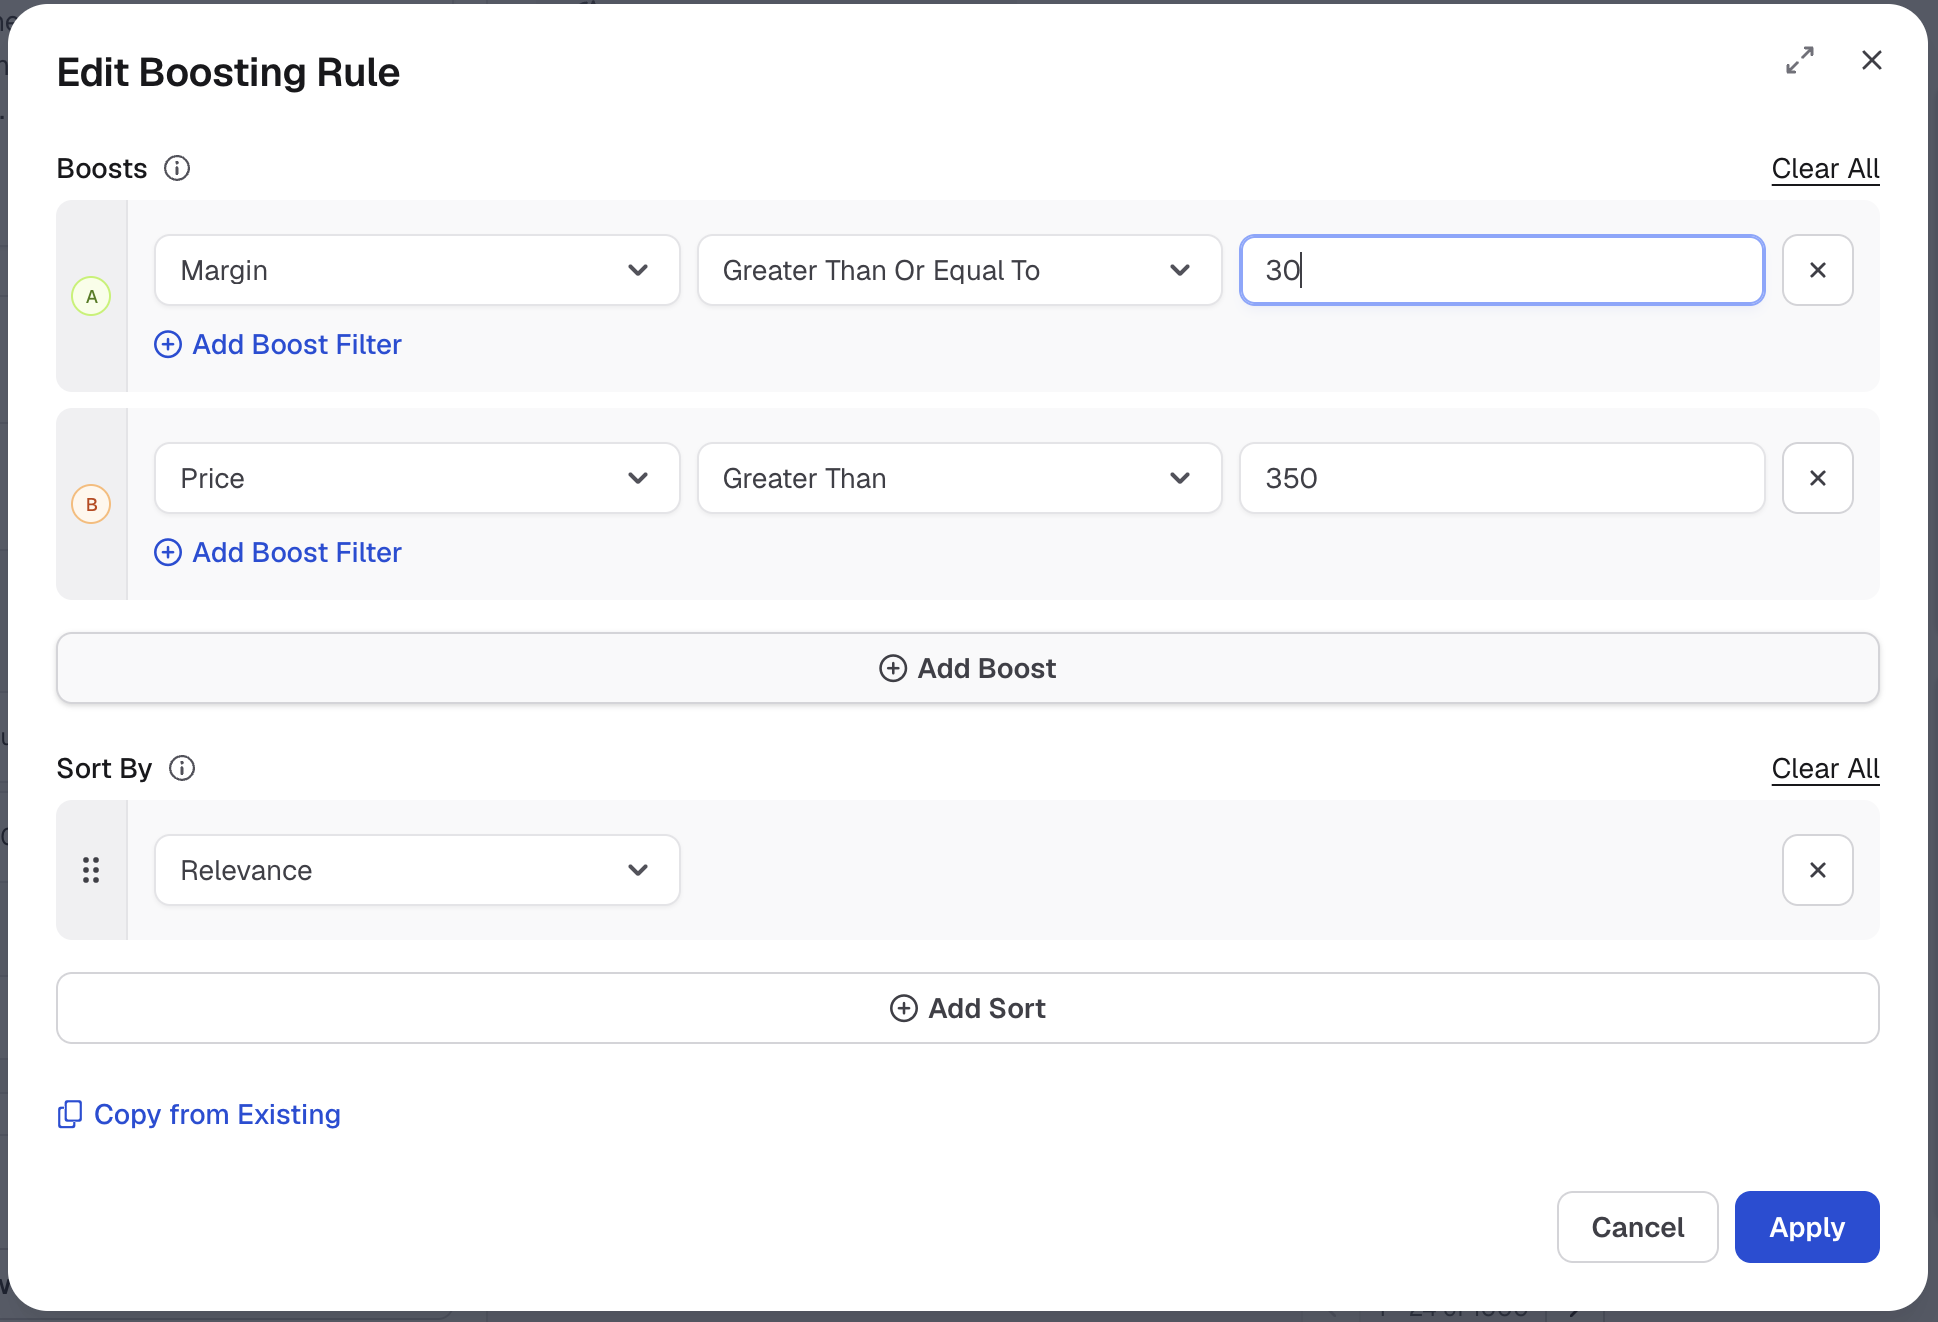Select boost group B badge
The image size is (1938, 1322).
[91, 504]
